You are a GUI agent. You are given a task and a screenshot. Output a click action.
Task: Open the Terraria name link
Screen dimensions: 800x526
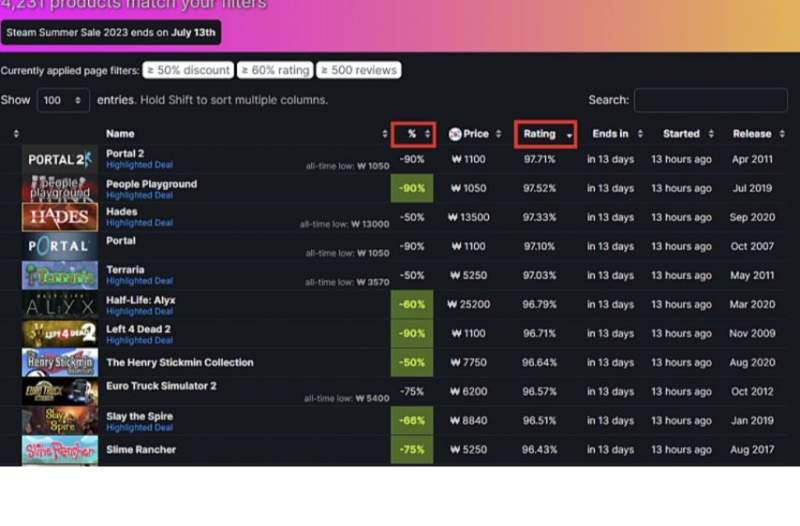point(125,270)
